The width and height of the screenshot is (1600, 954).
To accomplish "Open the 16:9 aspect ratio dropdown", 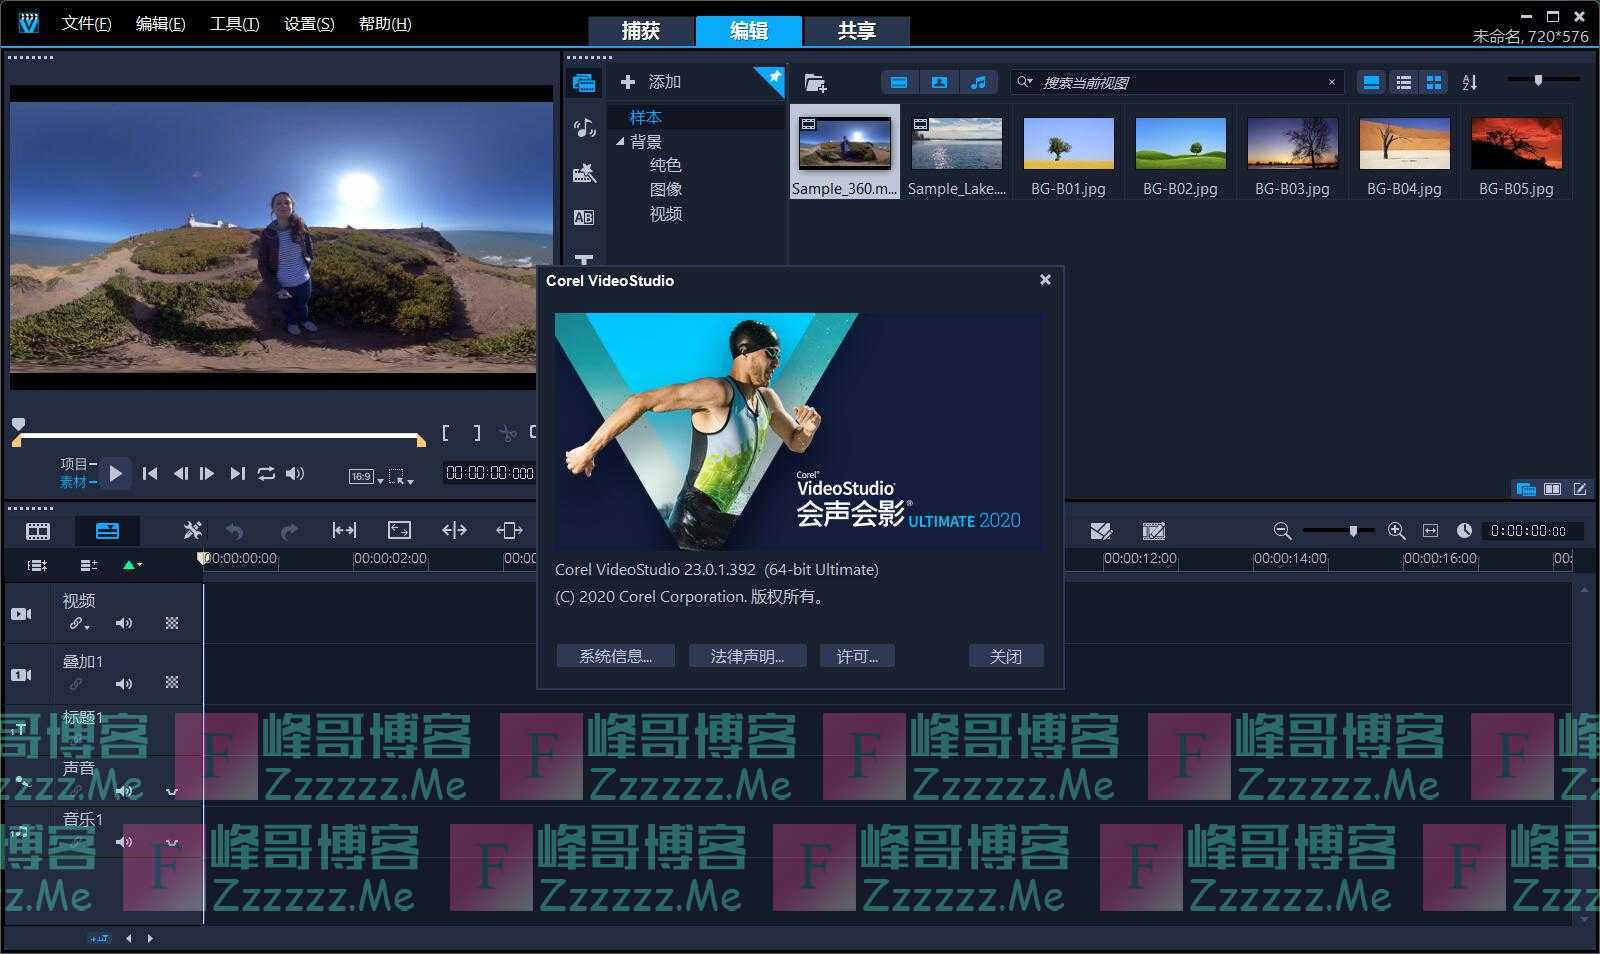I will (366, 477).
